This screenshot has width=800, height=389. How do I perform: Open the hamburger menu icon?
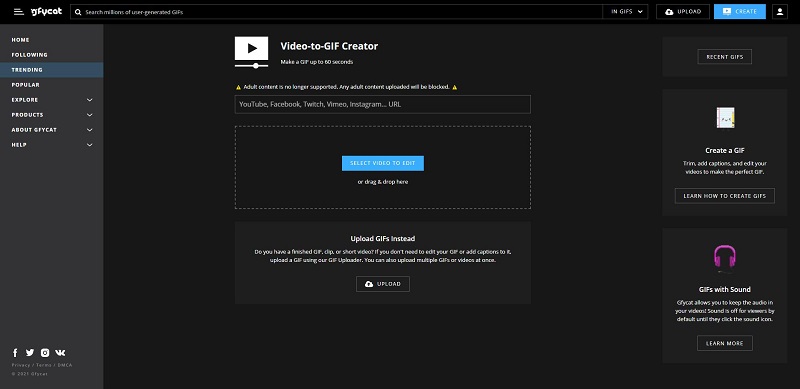[19, 12]
